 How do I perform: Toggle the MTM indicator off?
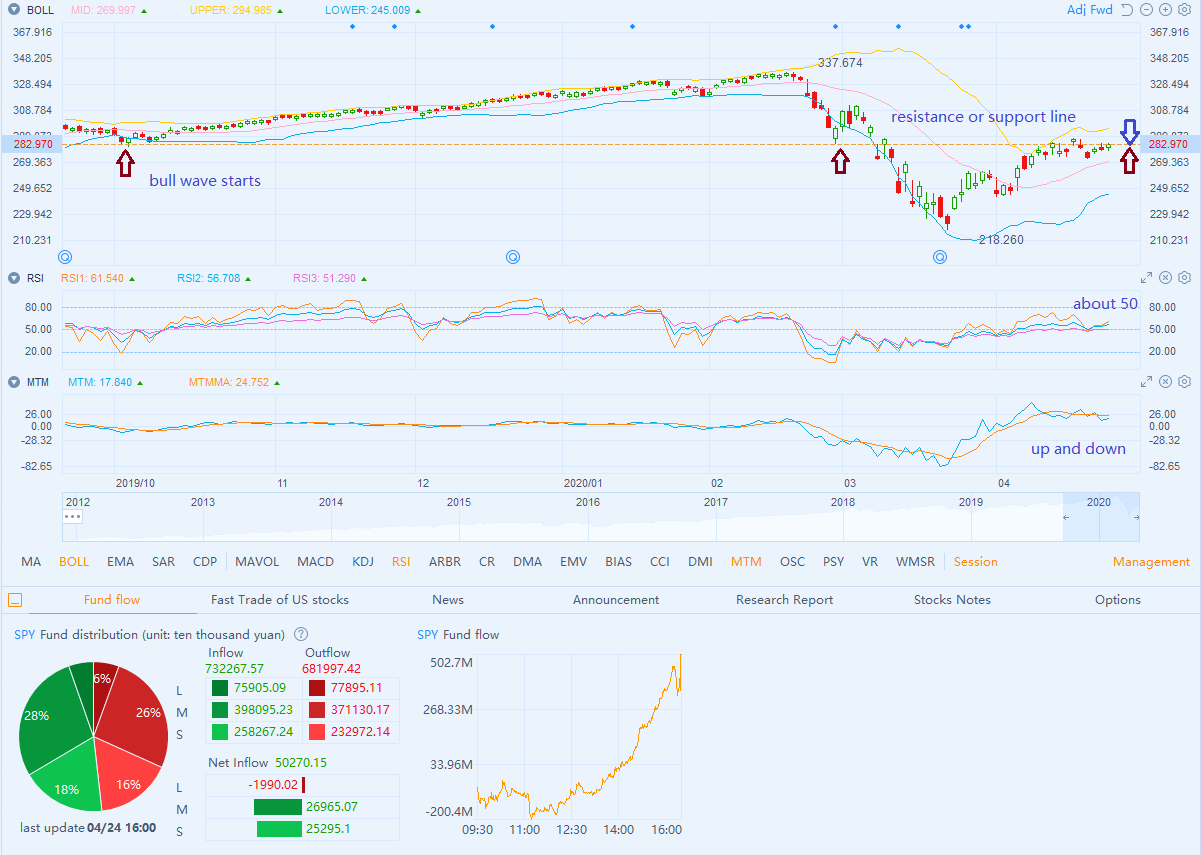click(x=746, y=562)
